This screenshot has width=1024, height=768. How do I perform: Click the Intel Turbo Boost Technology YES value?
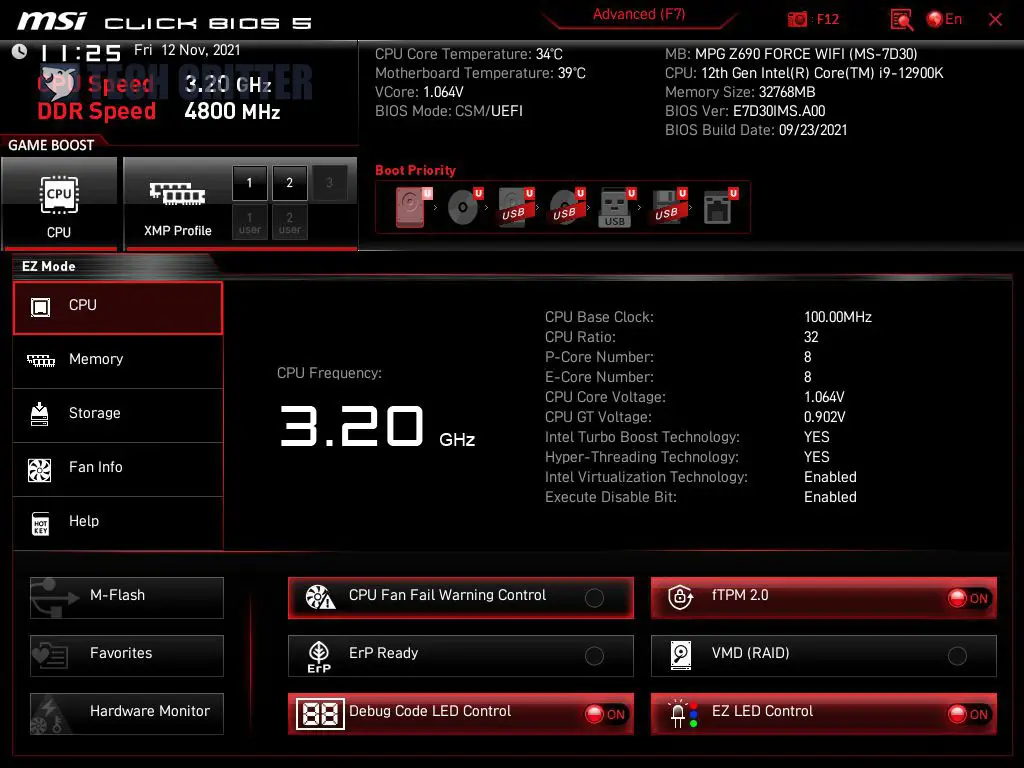click(817, 438)
